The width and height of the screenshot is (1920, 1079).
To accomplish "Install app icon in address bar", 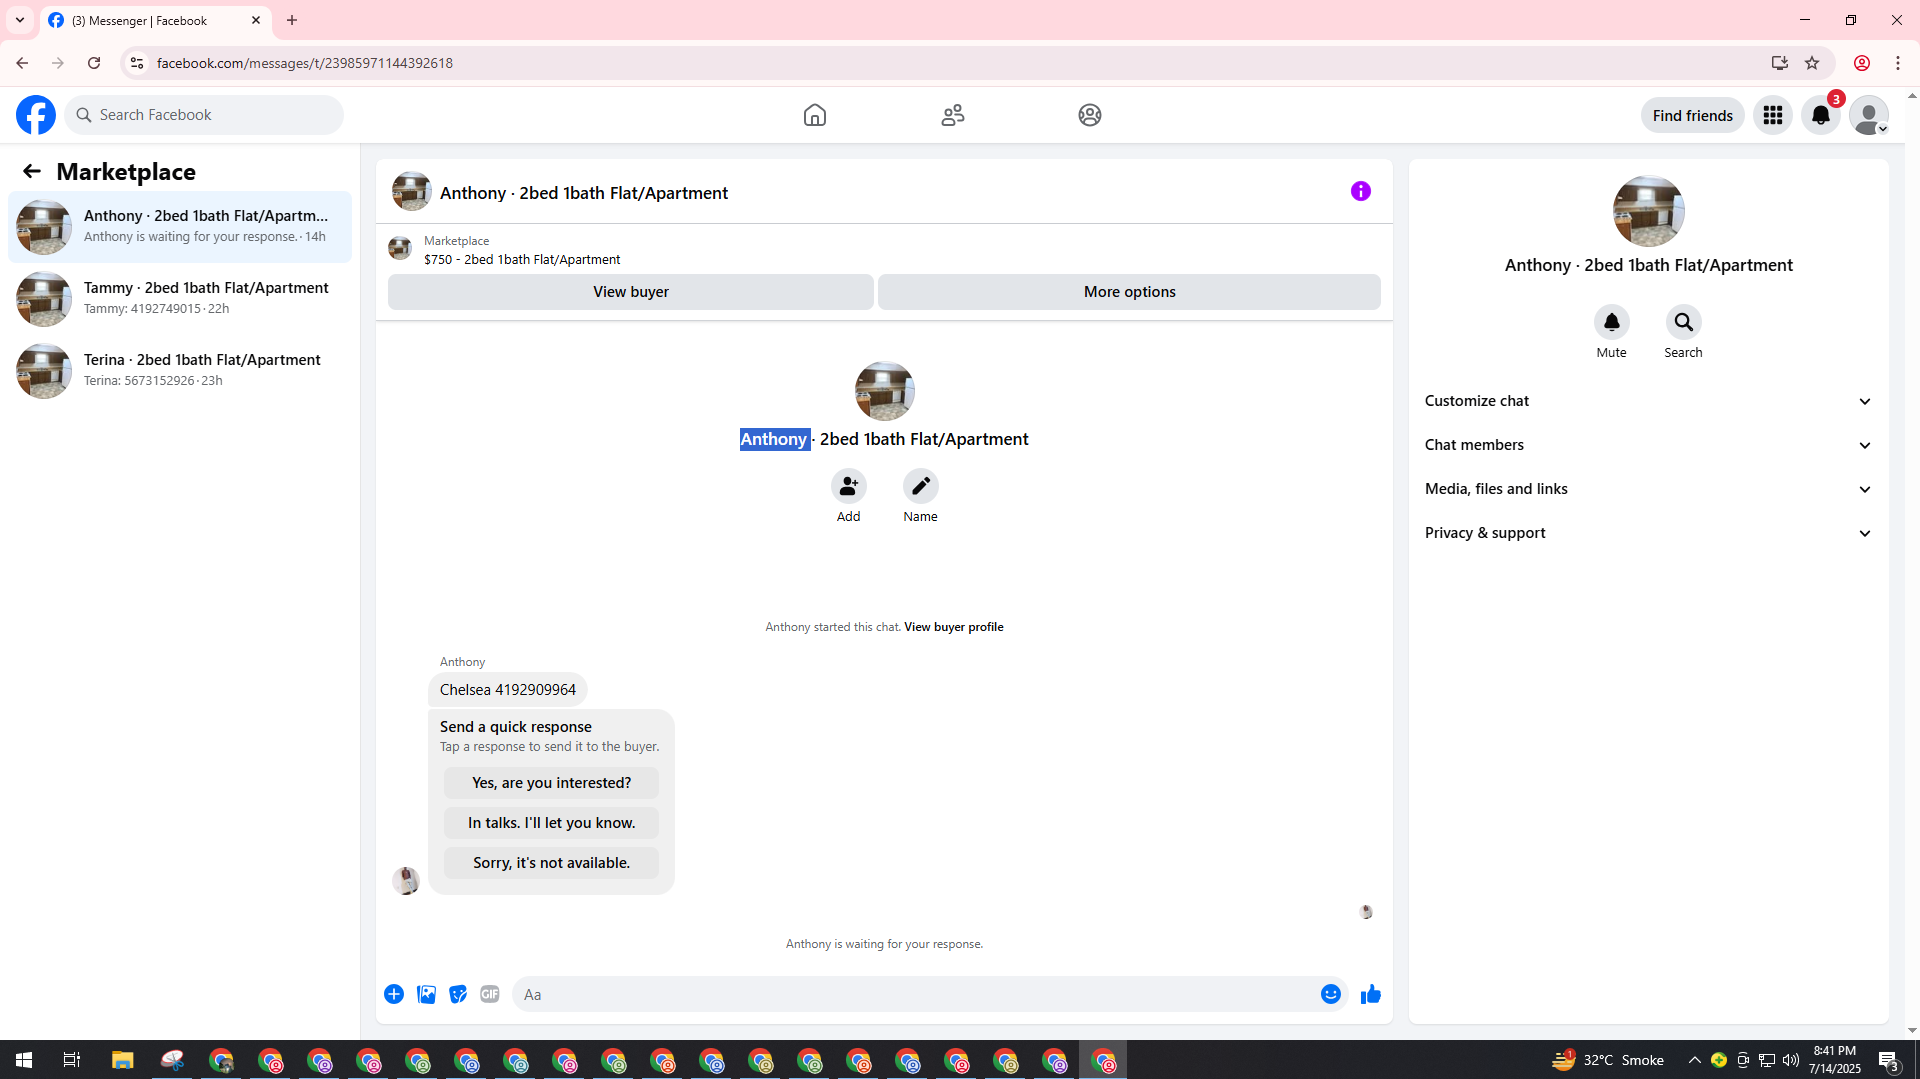I will pos(1779,63).
